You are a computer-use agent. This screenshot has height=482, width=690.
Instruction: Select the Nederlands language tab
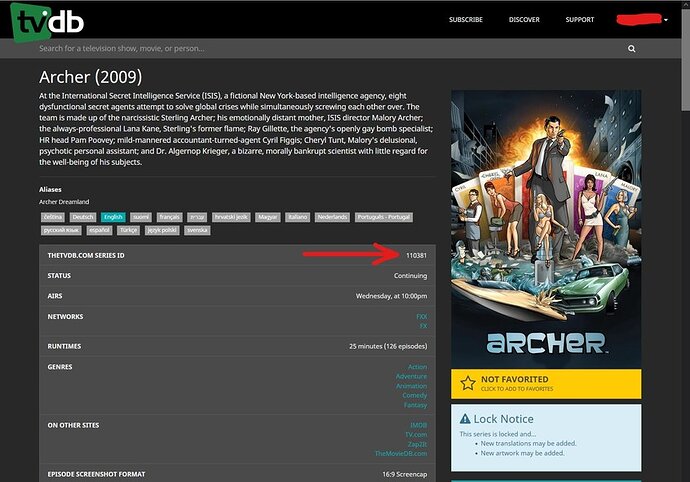(332, 217)
